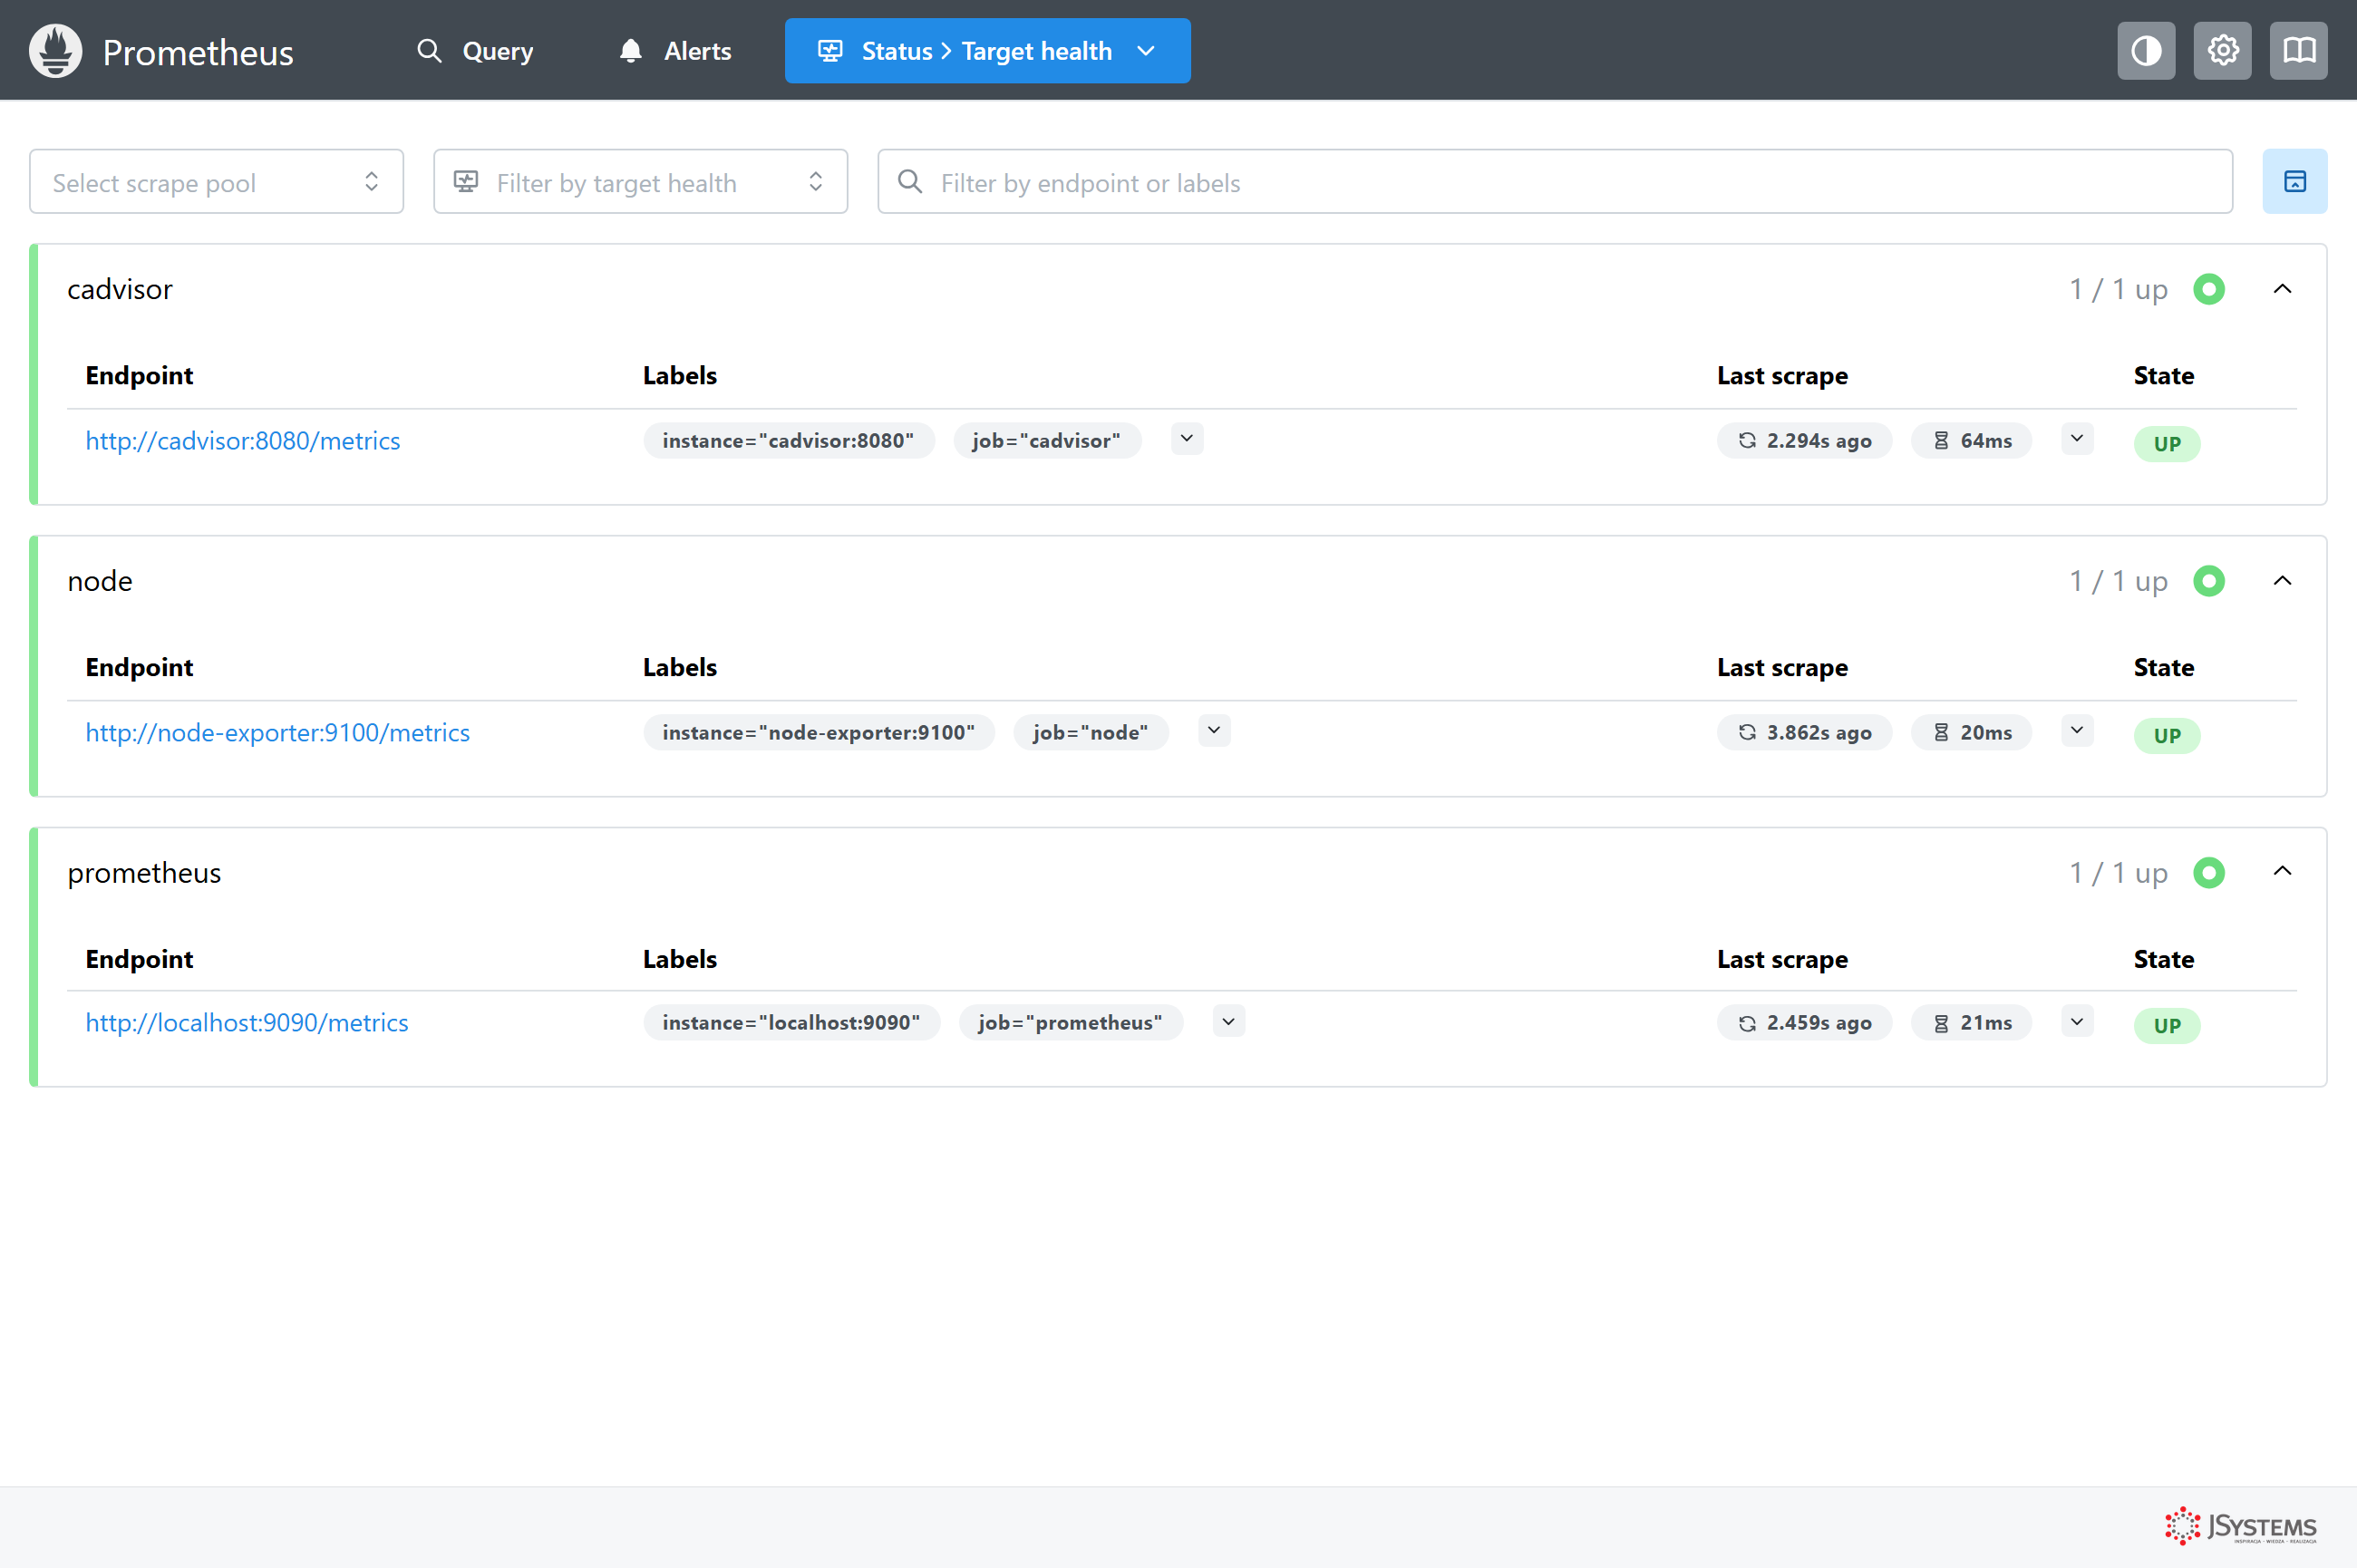
Task: Click the job="prometheus" label
Action: click(x=1070, y=1023)
